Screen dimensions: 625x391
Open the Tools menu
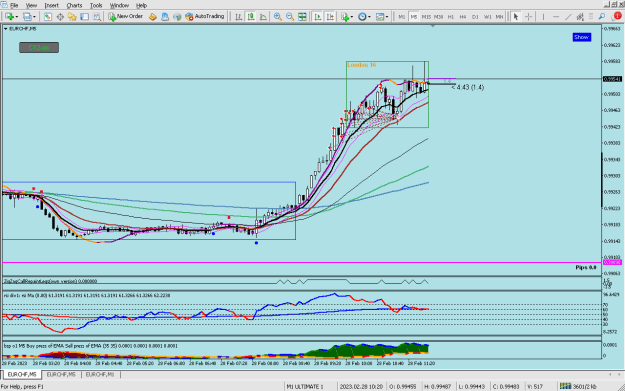click(x=96, y=6)
